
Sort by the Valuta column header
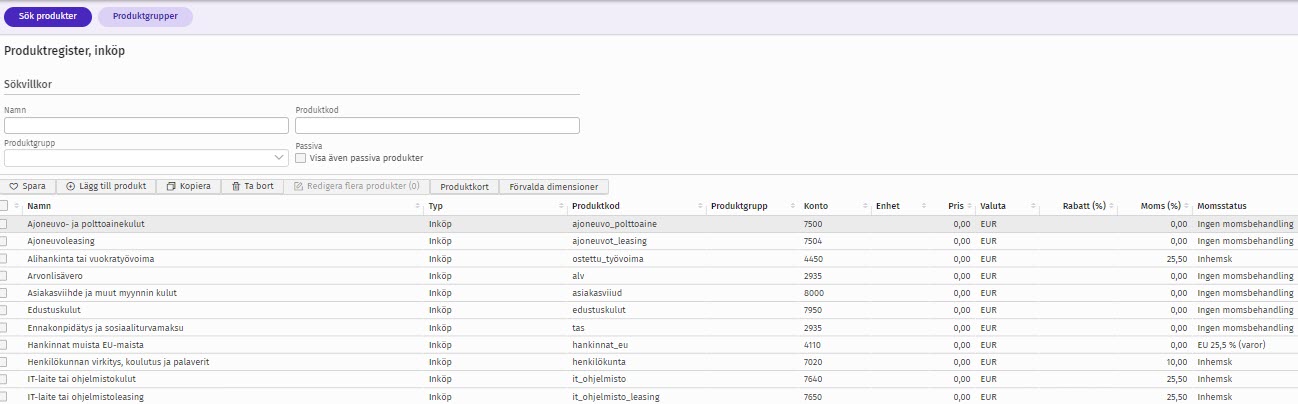[x=993, y=206]
